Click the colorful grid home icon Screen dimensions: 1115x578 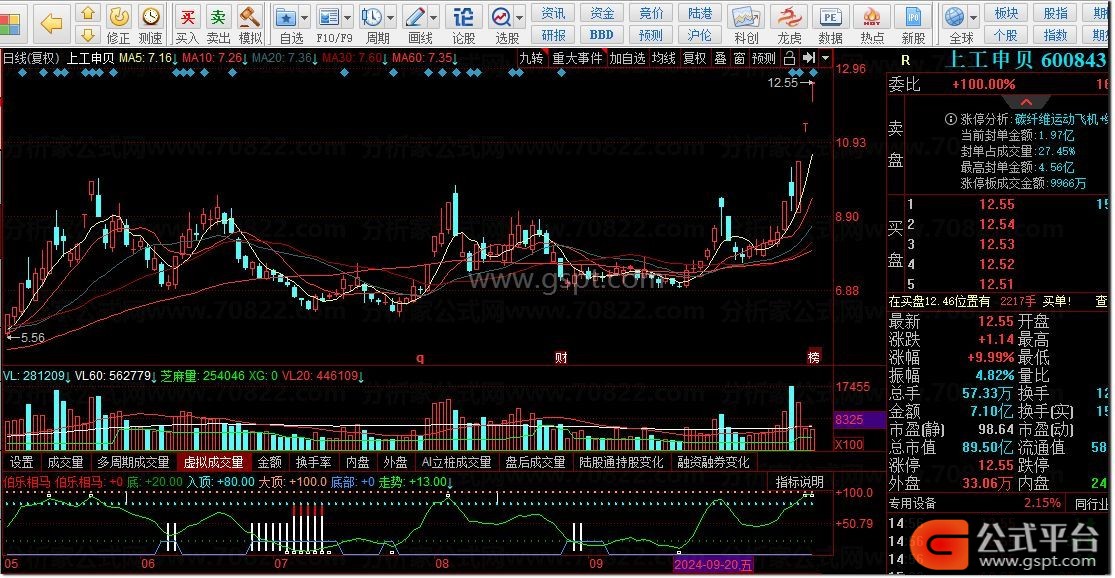(x=10, y=25)
